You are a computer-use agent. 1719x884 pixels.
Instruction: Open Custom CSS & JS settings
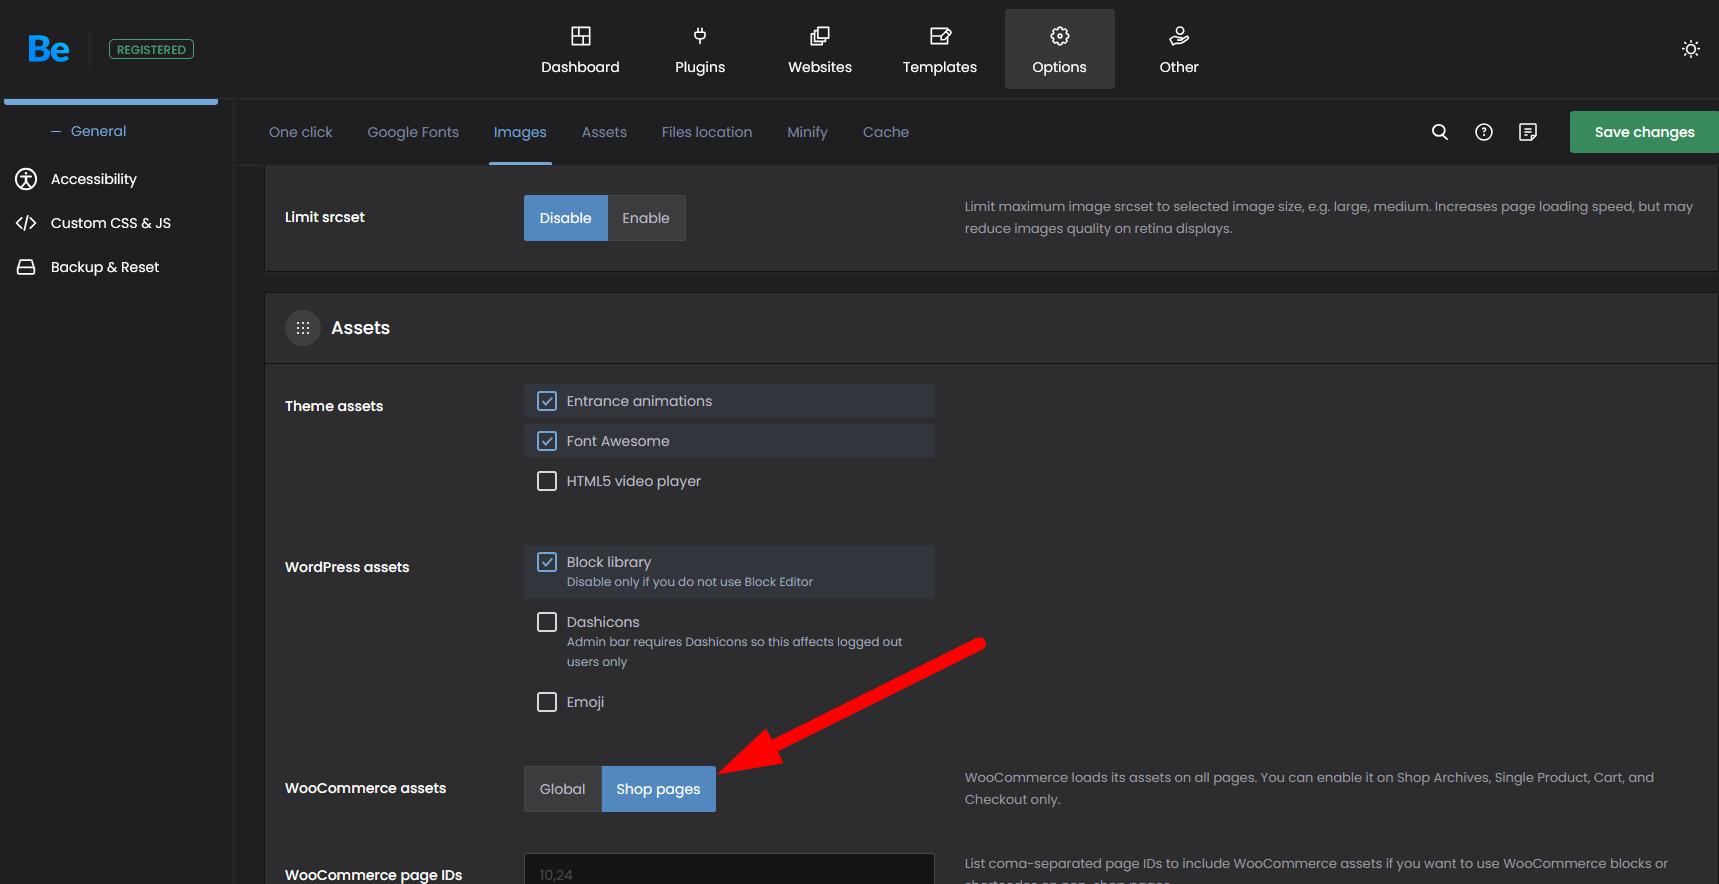click(111, 223)
